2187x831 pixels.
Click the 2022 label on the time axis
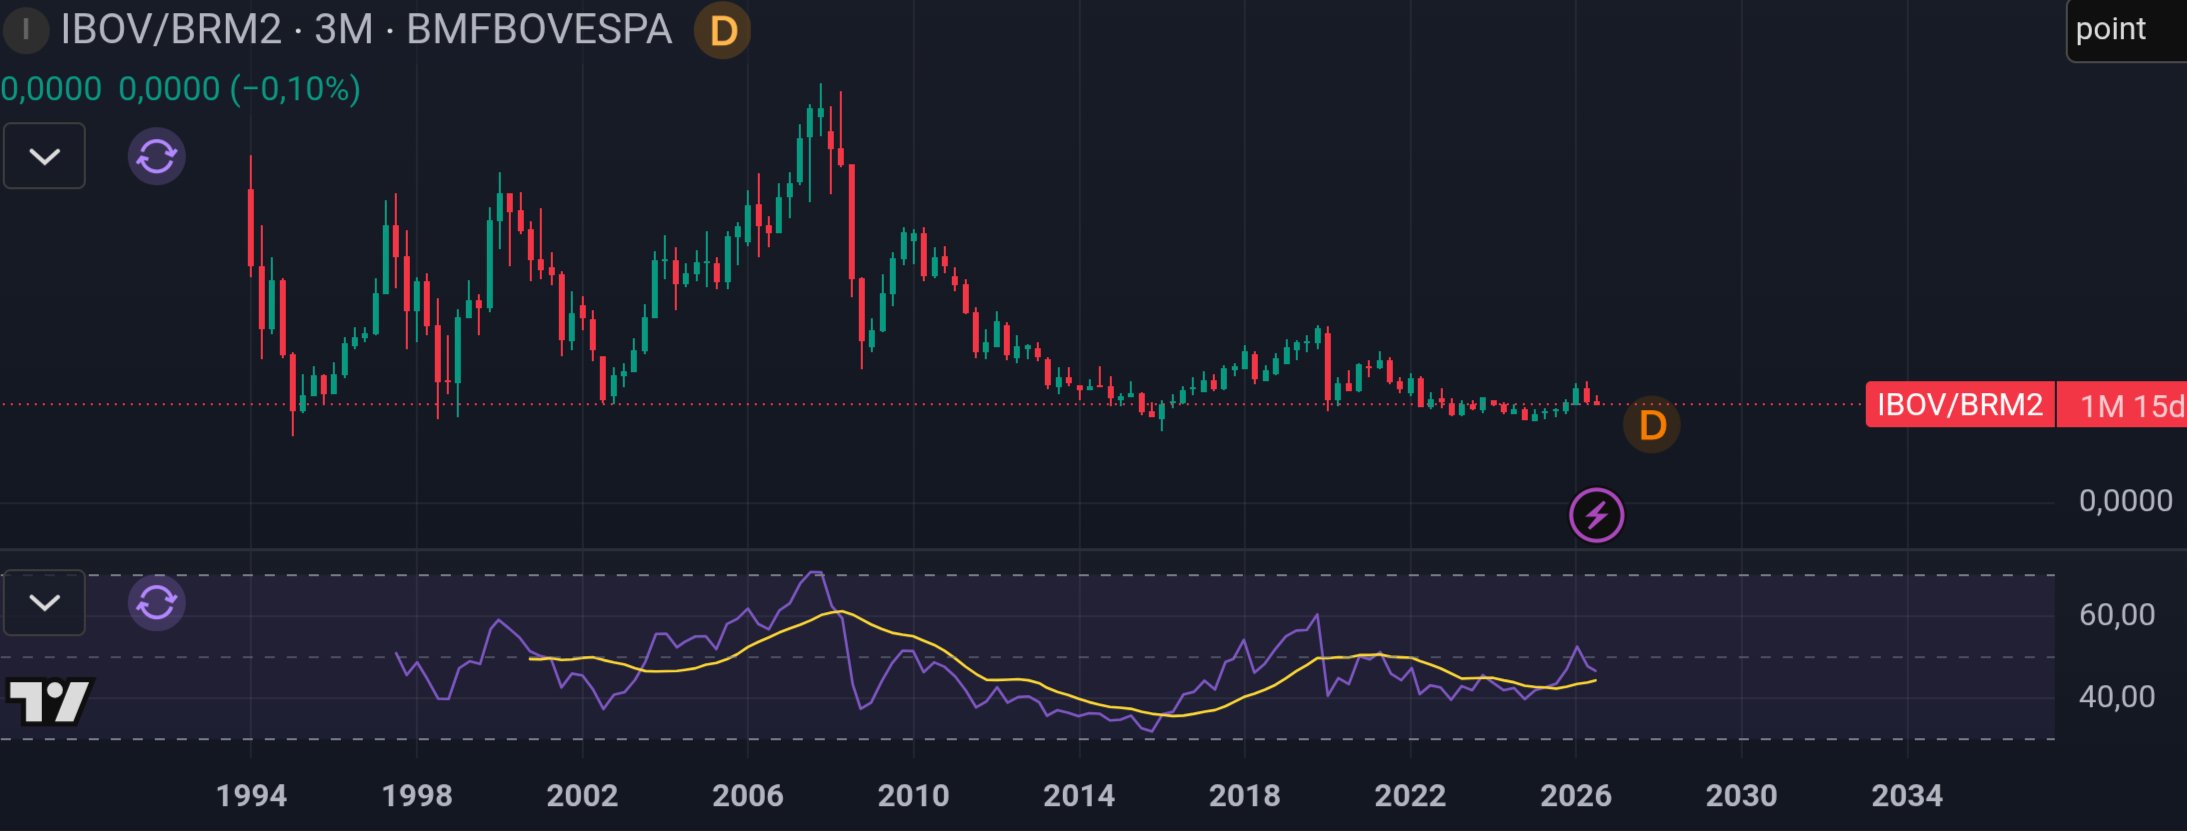[1410, 796]
